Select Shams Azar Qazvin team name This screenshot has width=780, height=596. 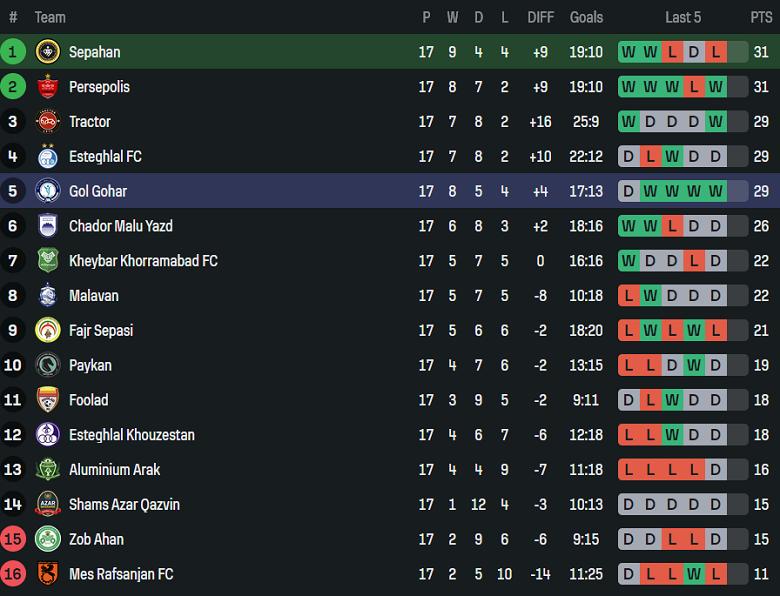[124, 505]
